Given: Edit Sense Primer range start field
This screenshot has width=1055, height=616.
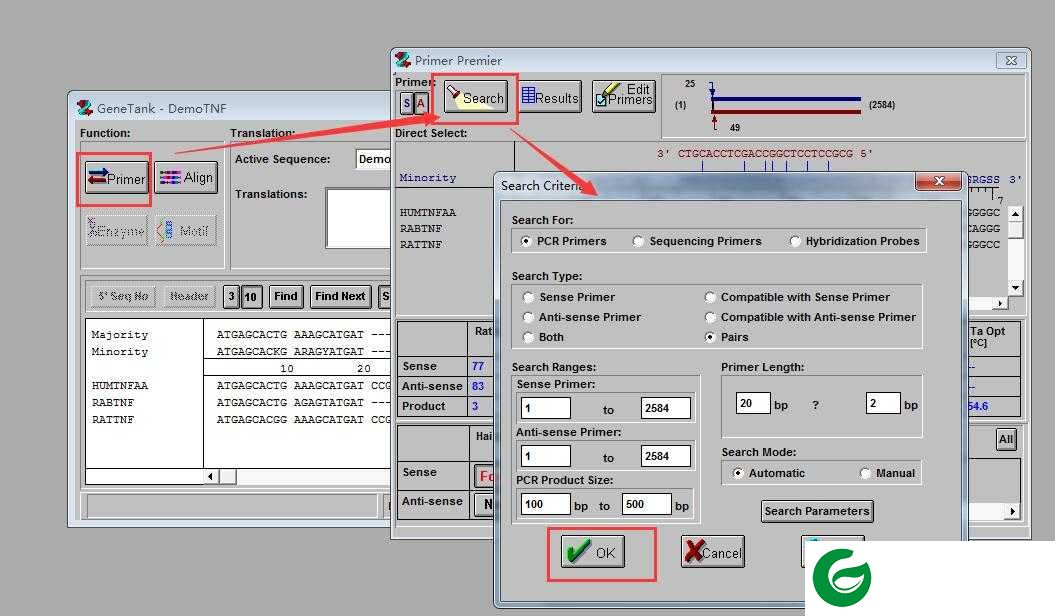Looking at the screenshot, I should pyautogui.click(x=546, y=408).
